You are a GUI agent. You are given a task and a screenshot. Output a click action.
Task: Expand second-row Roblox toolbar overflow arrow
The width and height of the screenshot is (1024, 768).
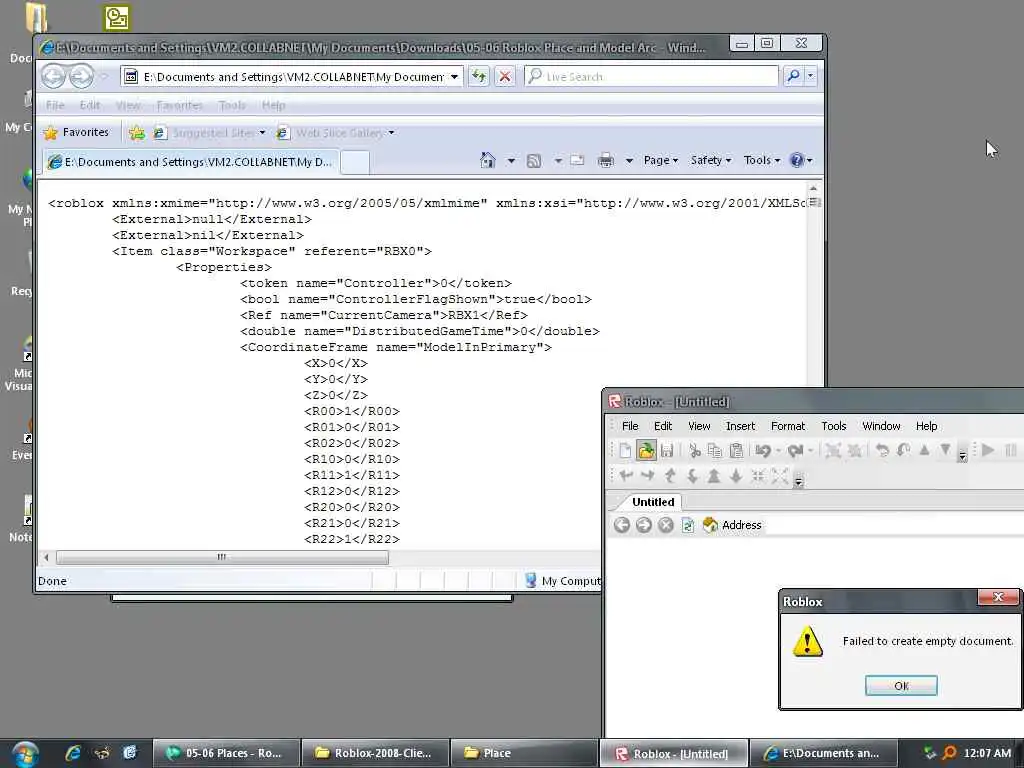798,481
